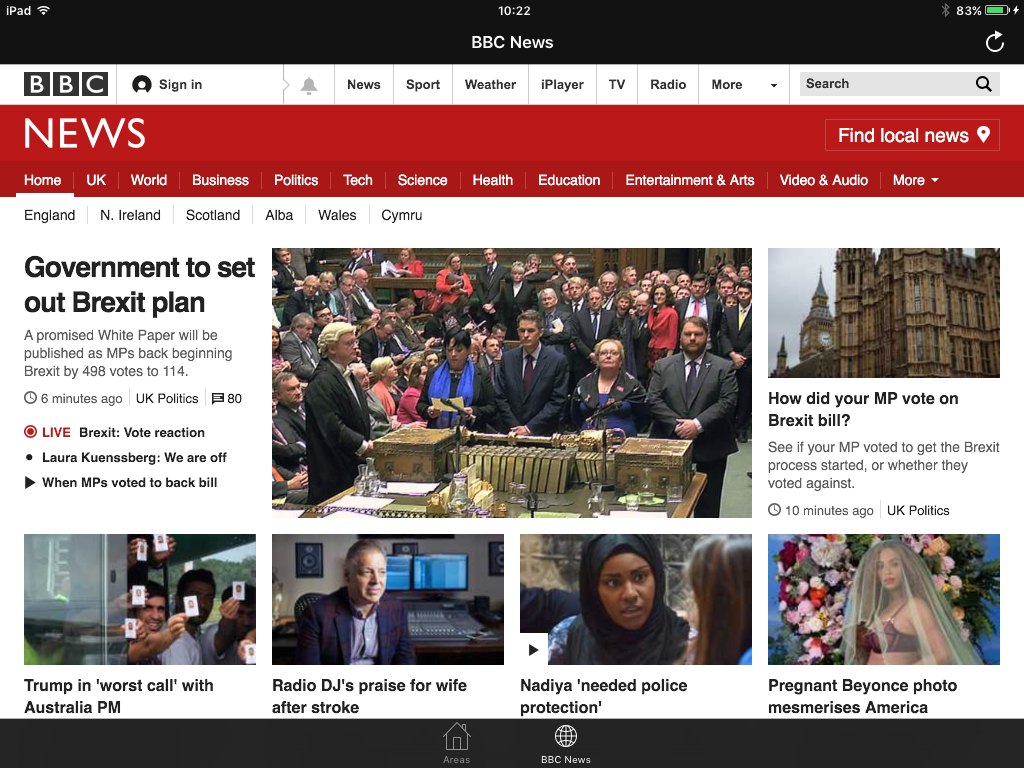The width and height of the screenshot is (1024, 768).
Task: Switch to the UK tab
Action: click(x=96, y=180)
